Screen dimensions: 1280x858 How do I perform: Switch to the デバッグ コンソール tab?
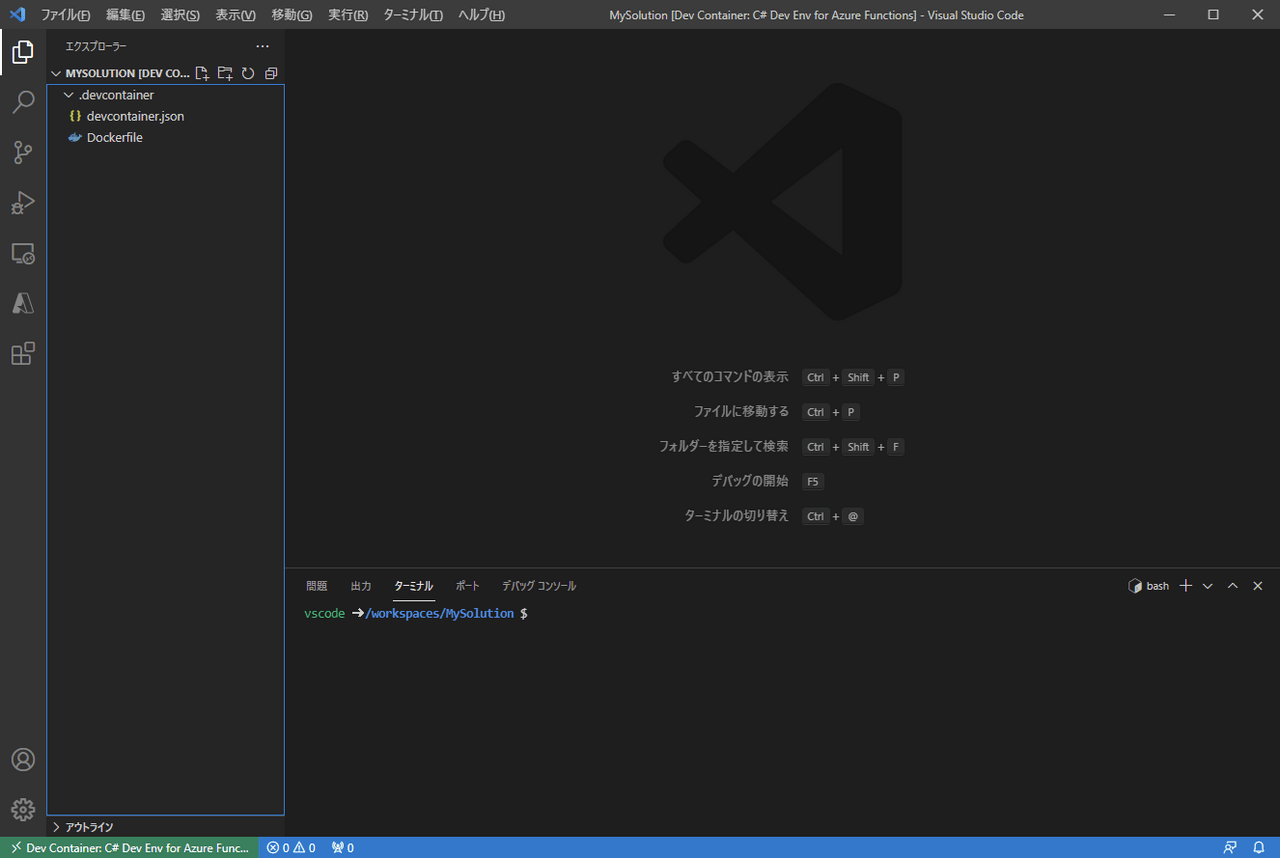coord(539,586)
